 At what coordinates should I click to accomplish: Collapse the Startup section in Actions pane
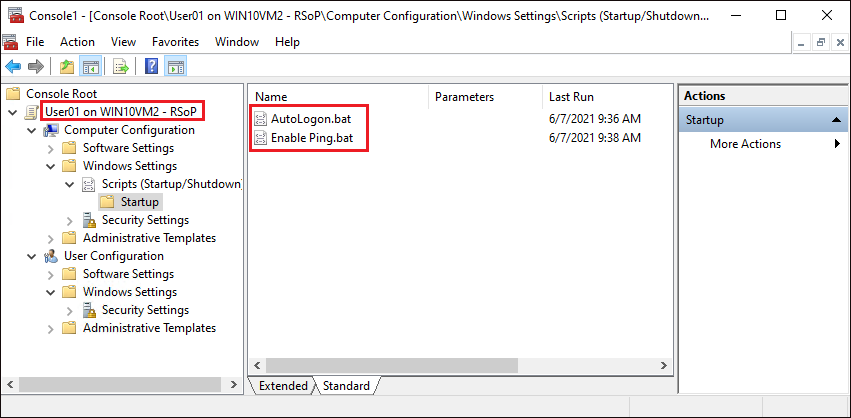[x=838, y=120]
